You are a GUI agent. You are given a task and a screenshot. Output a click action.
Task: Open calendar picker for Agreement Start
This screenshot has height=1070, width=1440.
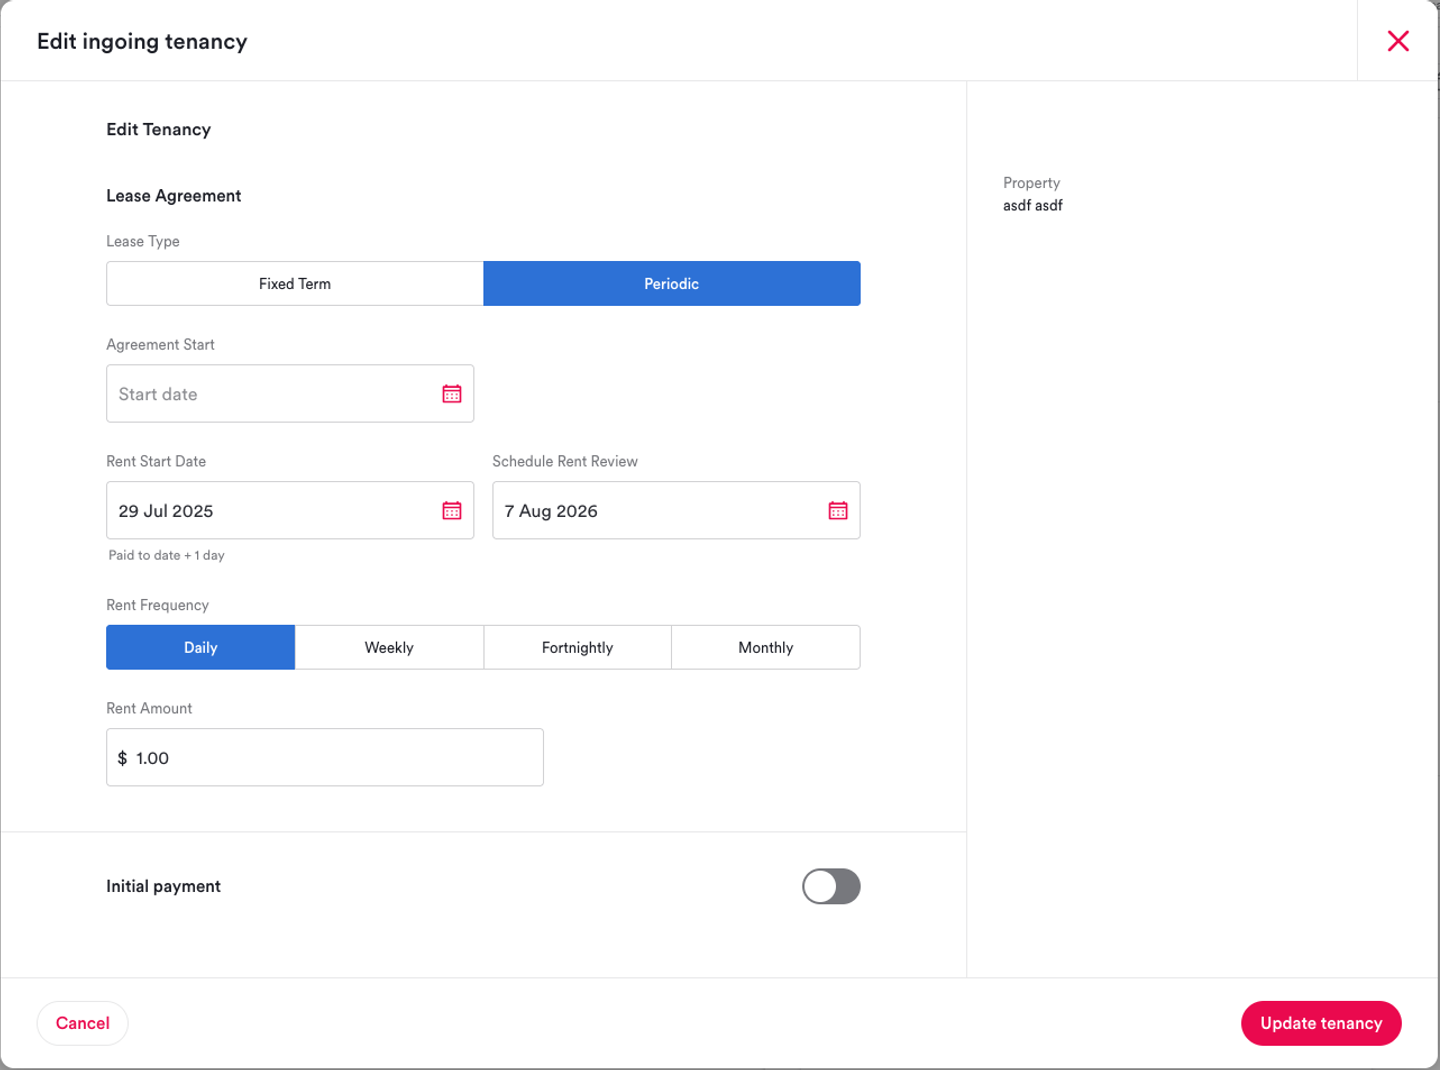pos(452,394)
